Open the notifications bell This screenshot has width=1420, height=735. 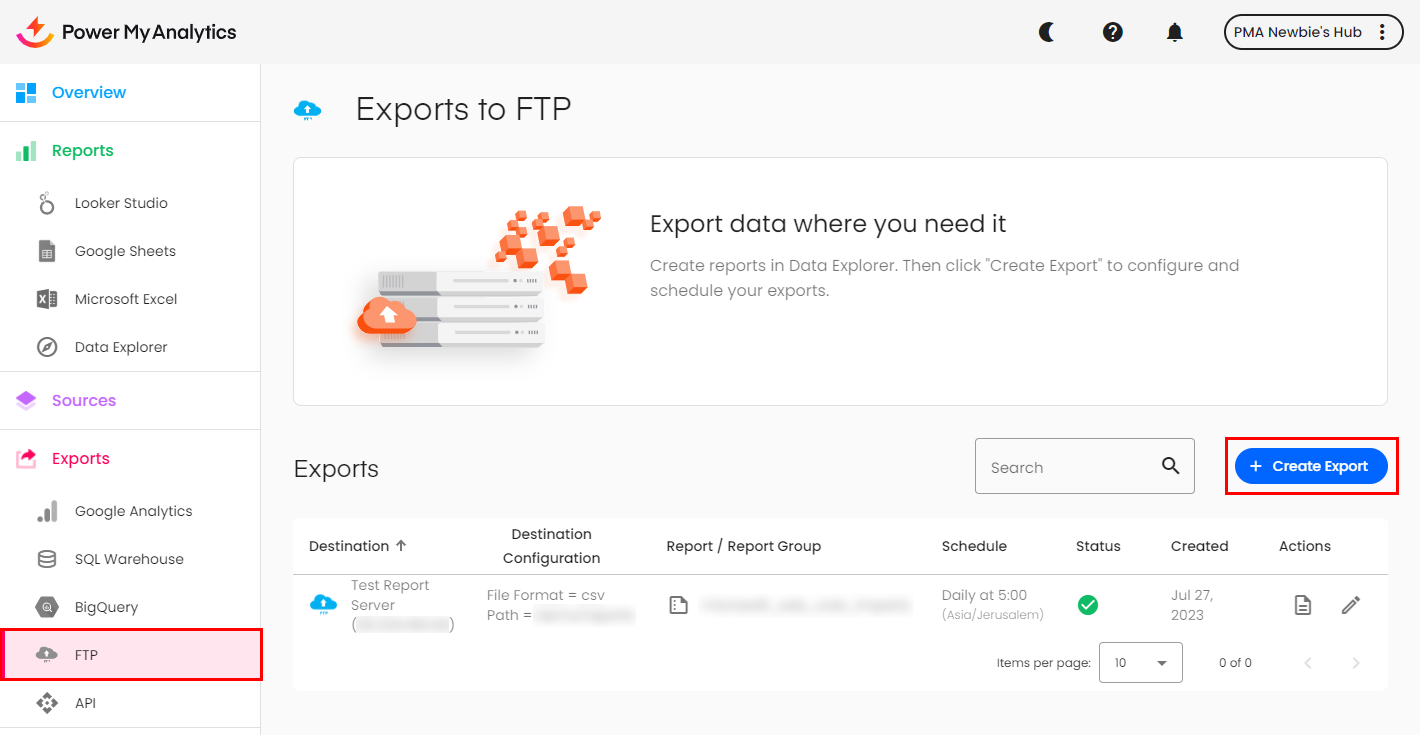tap(1175, 32)
